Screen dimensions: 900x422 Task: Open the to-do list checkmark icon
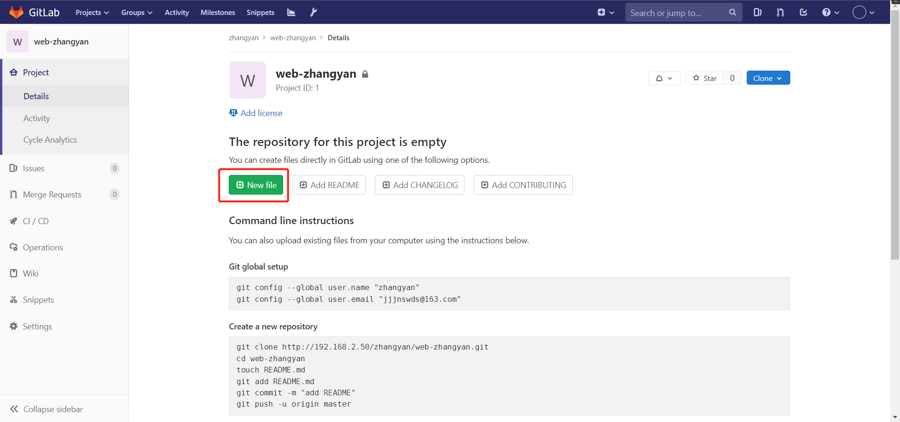click(x=803, y=13)
